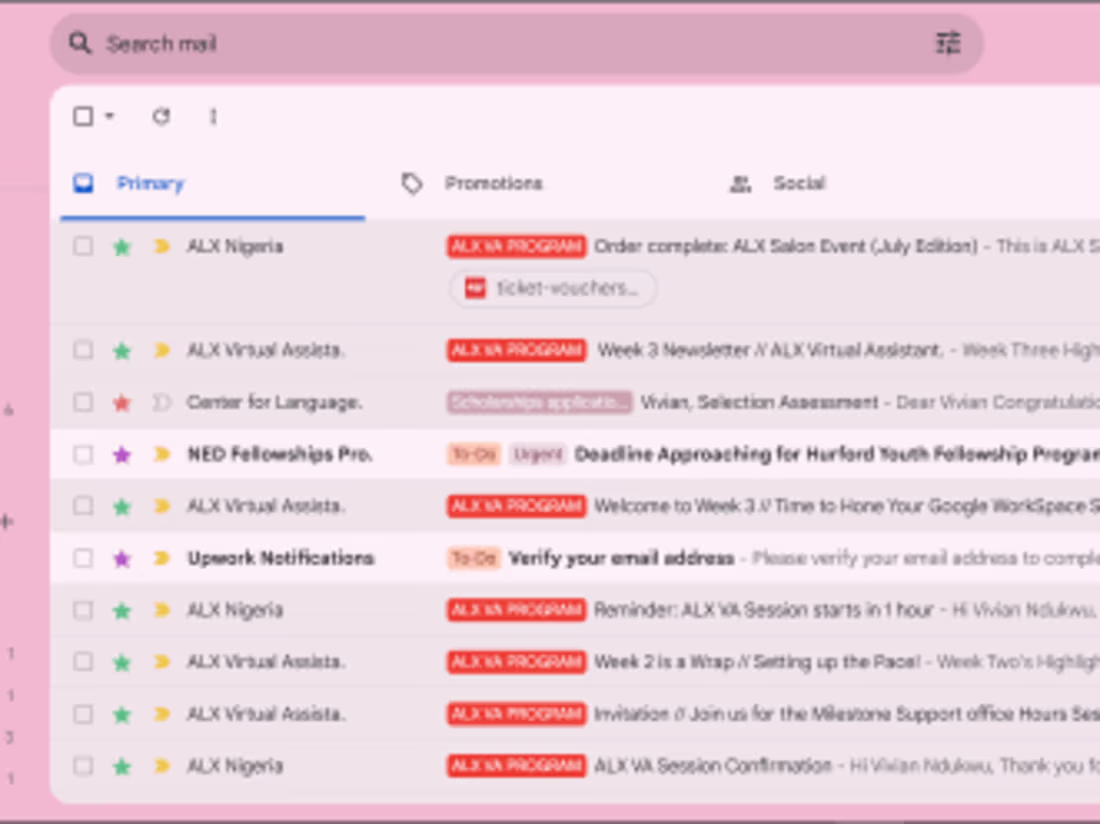Open the three-dot more options icon

(x=213, y=117)
